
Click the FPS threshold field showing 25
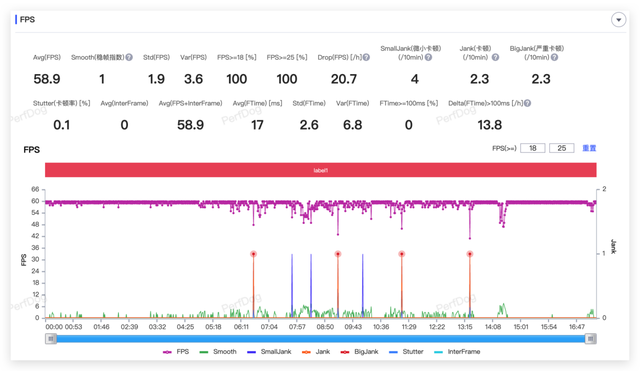562,148
